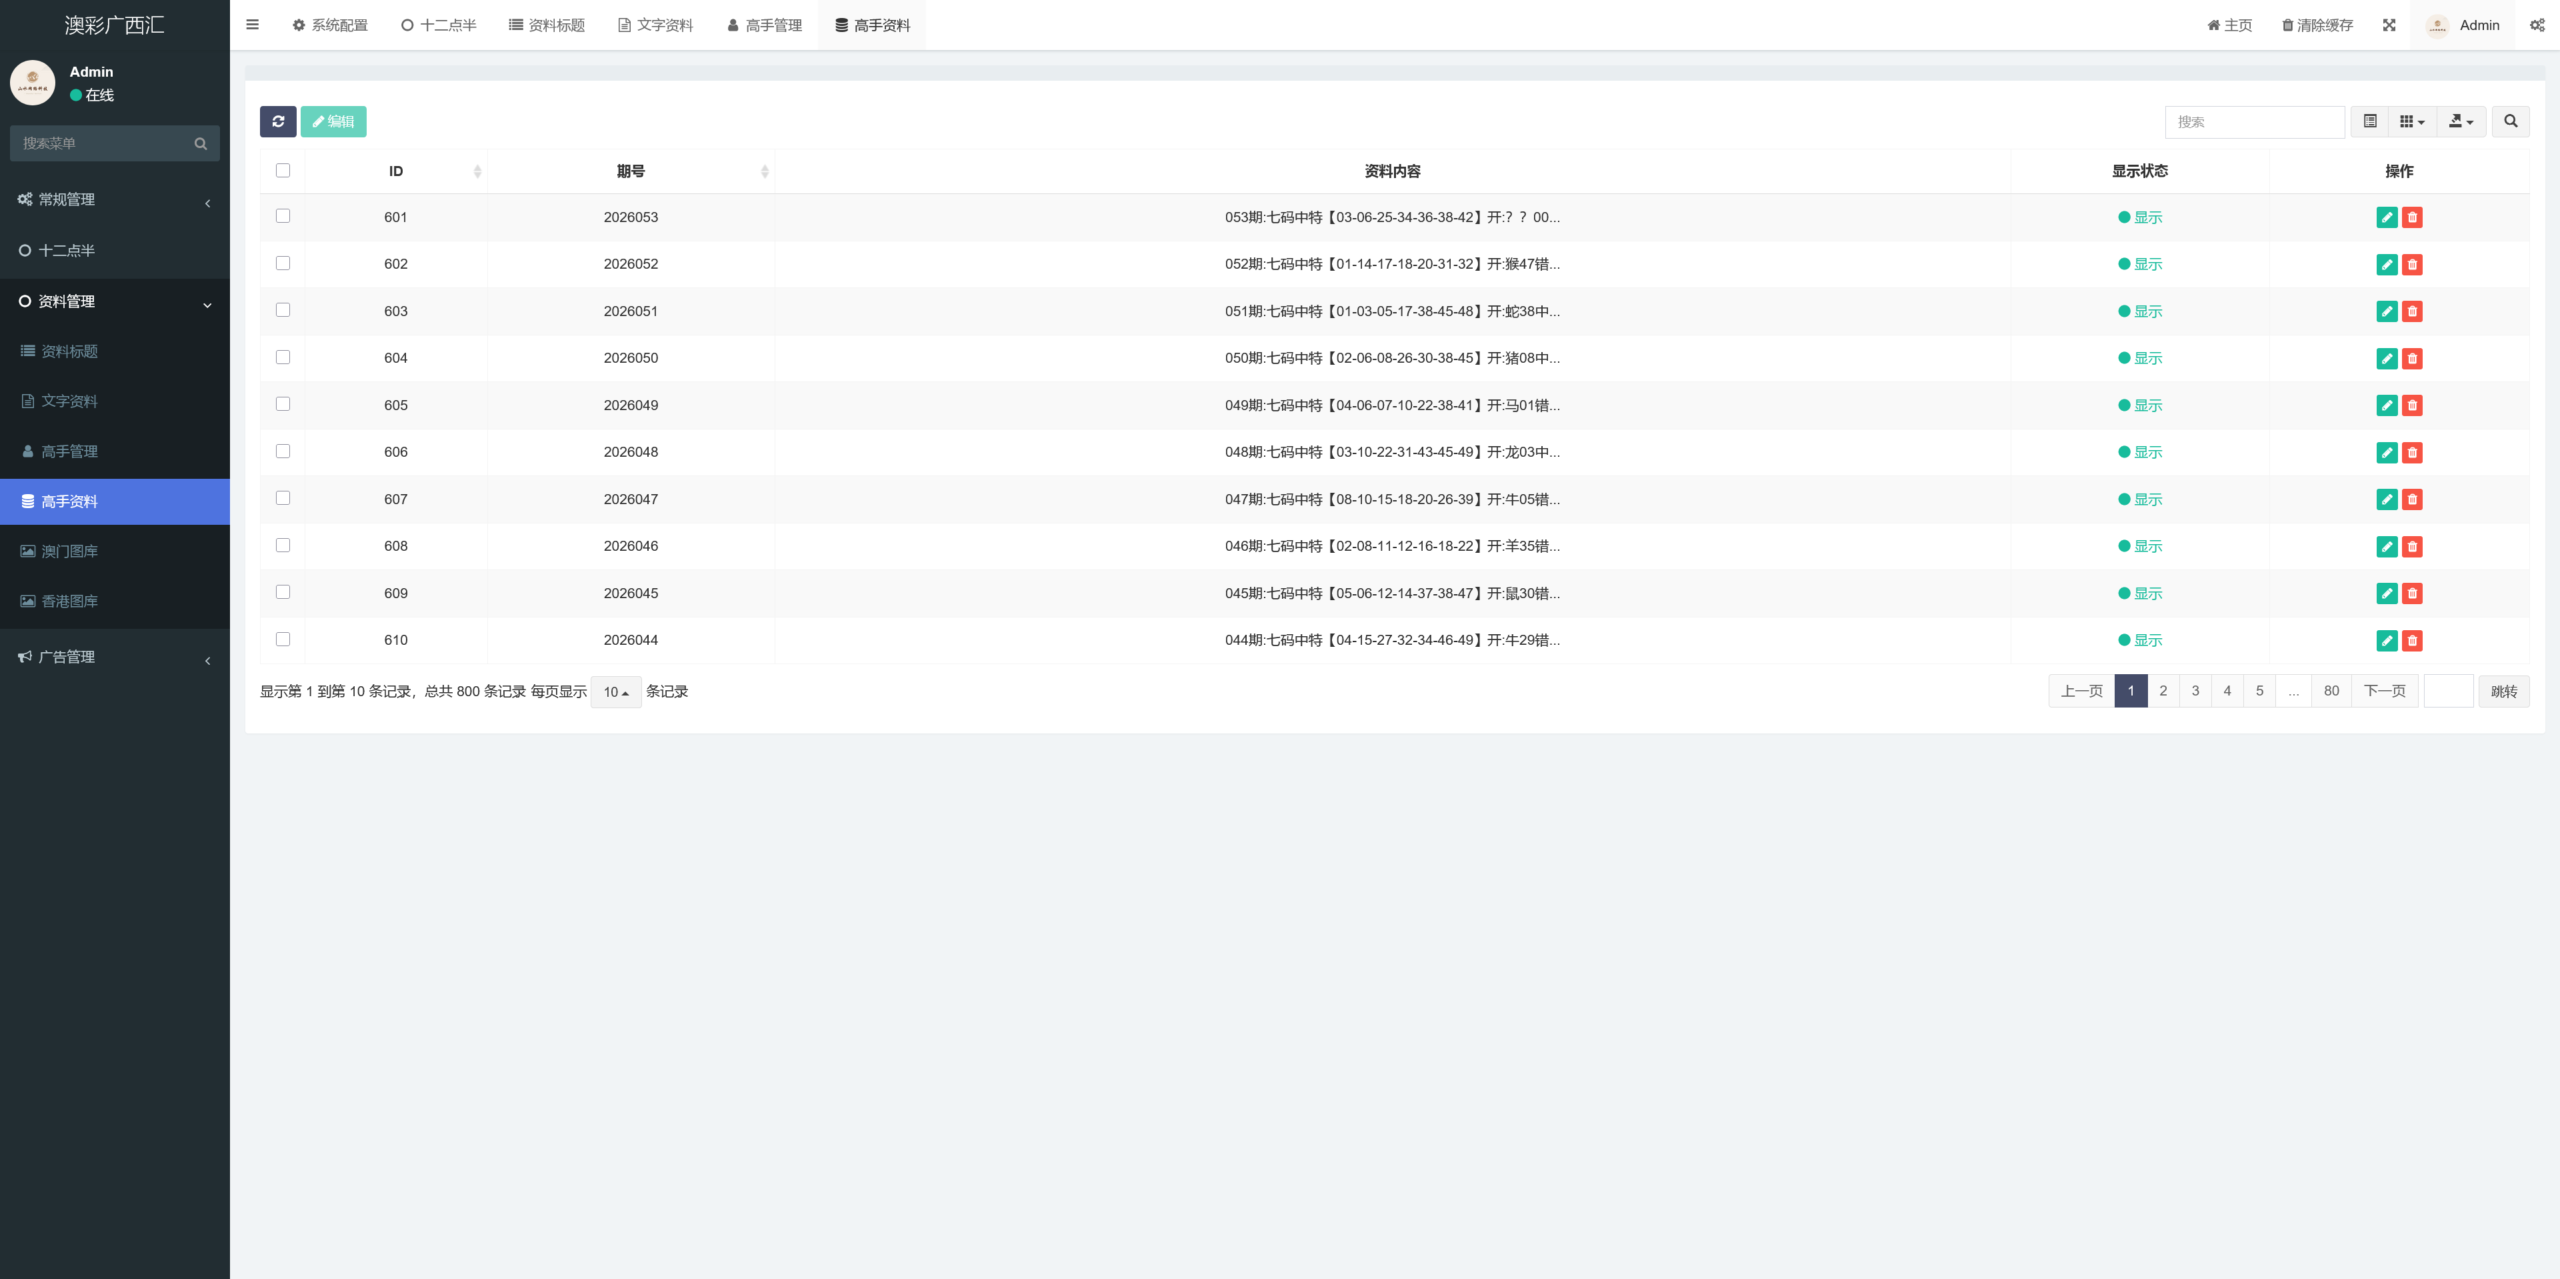Go to page 3 in pagination
Viewport: 2560px width, 1279px height.
click(x=2195, y=691)
